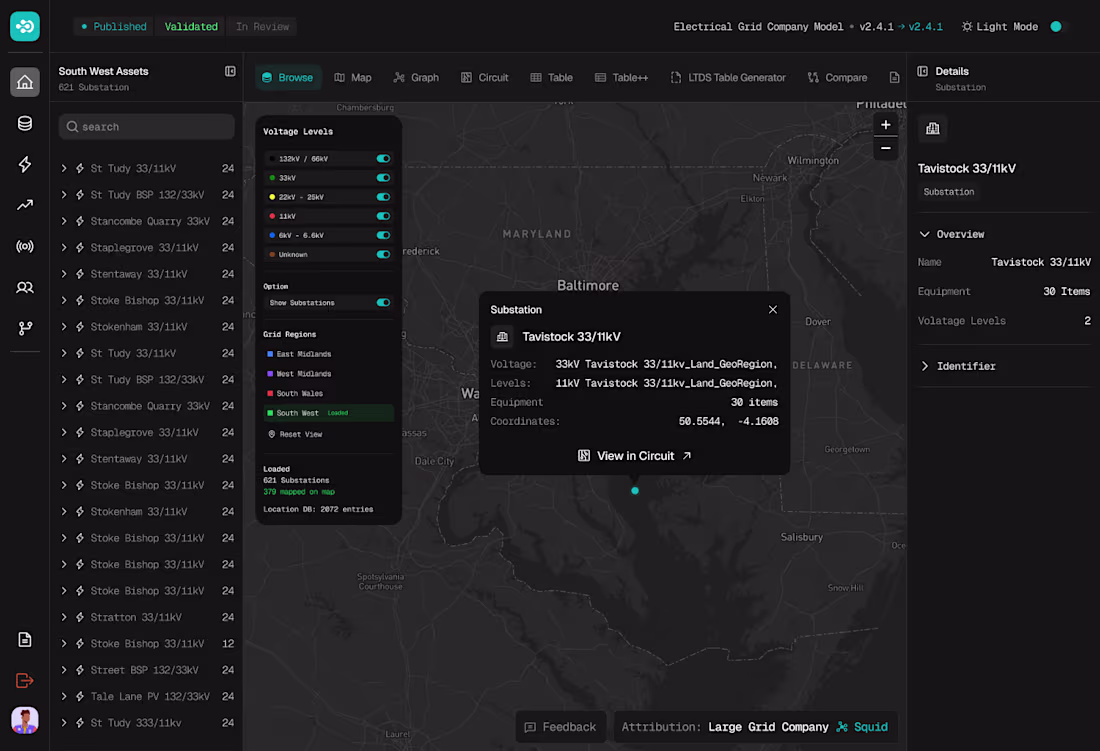Screen dimensions: 1100x751
Task: Select East Midlands grid region swatch
Action: pos(270,354)
